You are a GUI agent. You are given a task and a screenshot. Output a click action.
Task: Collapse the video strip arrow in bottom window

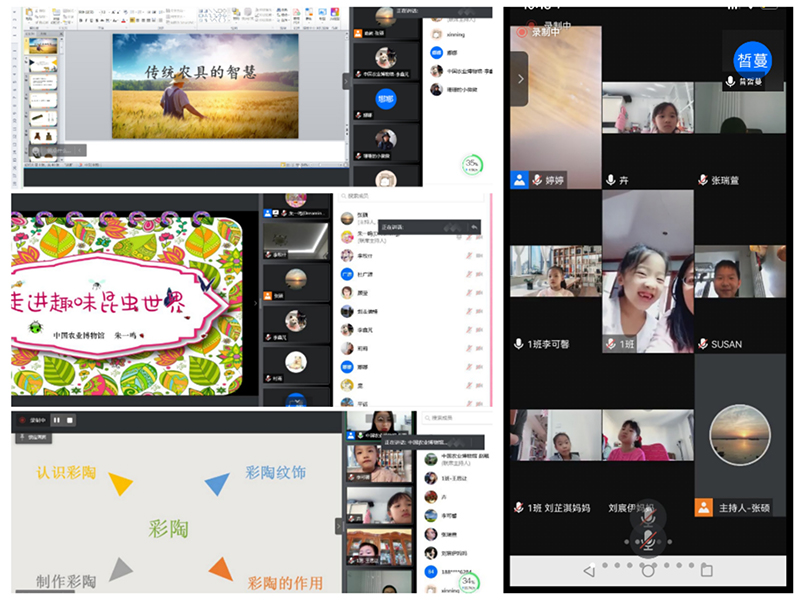tap(338, 526)
